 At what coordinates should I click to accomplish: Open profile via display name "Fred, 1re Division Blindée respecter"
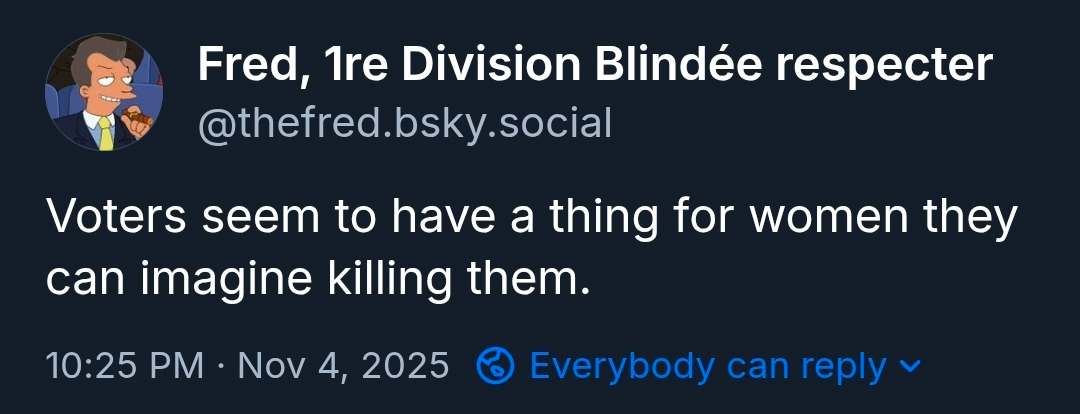tap(595, 66)
